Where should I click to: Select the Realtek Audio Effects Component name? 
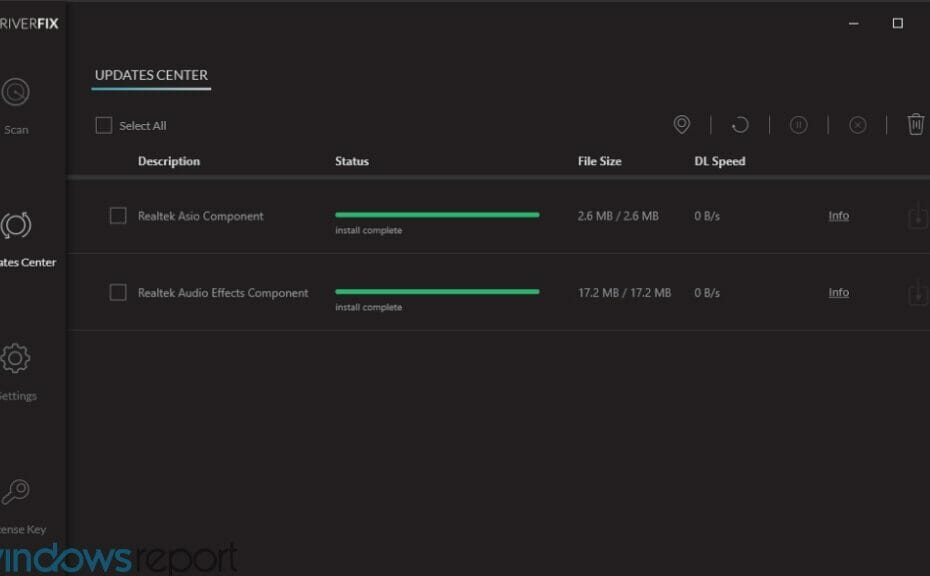[x=223, y=293]
